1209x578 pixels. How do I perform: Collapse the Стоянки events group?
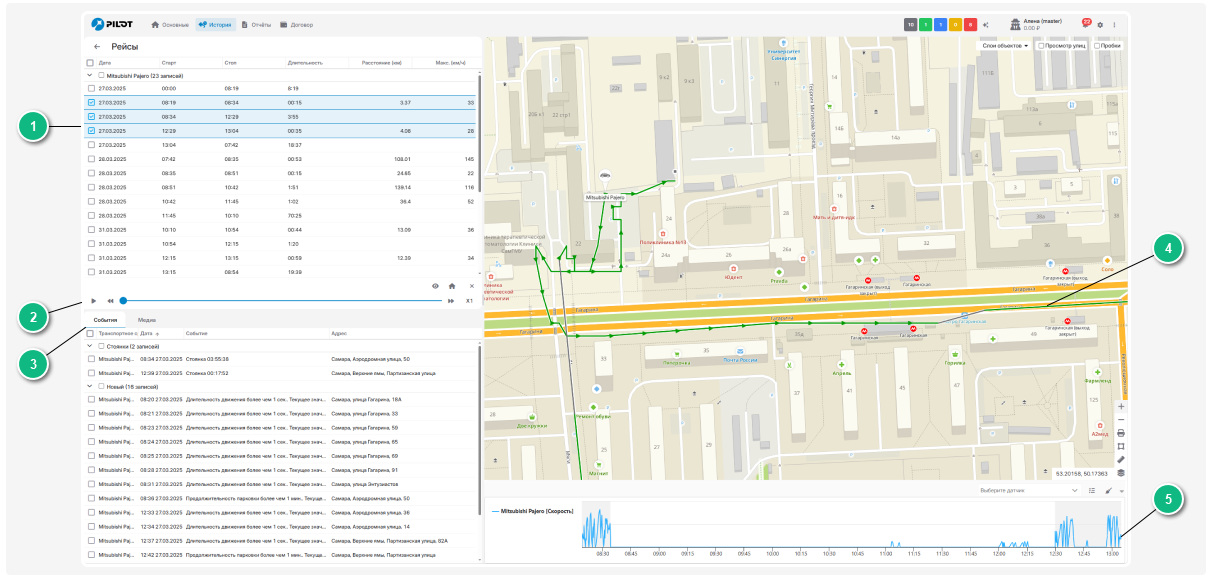[x=90, y=346]
